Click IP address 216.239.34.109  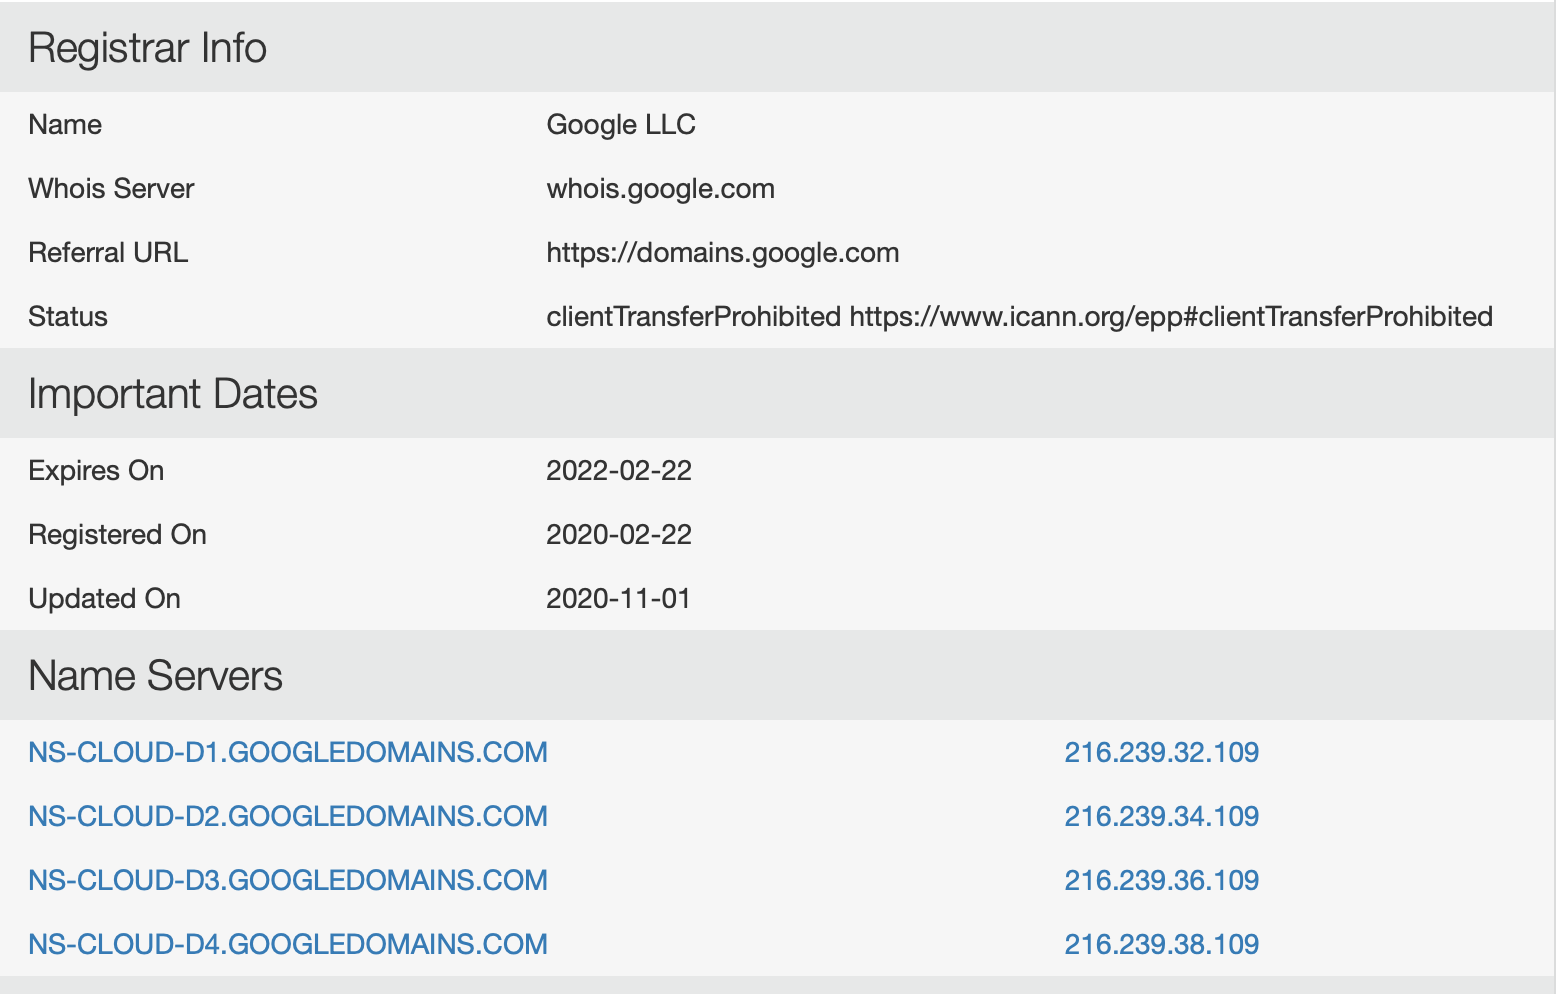tap(1161, 816)
